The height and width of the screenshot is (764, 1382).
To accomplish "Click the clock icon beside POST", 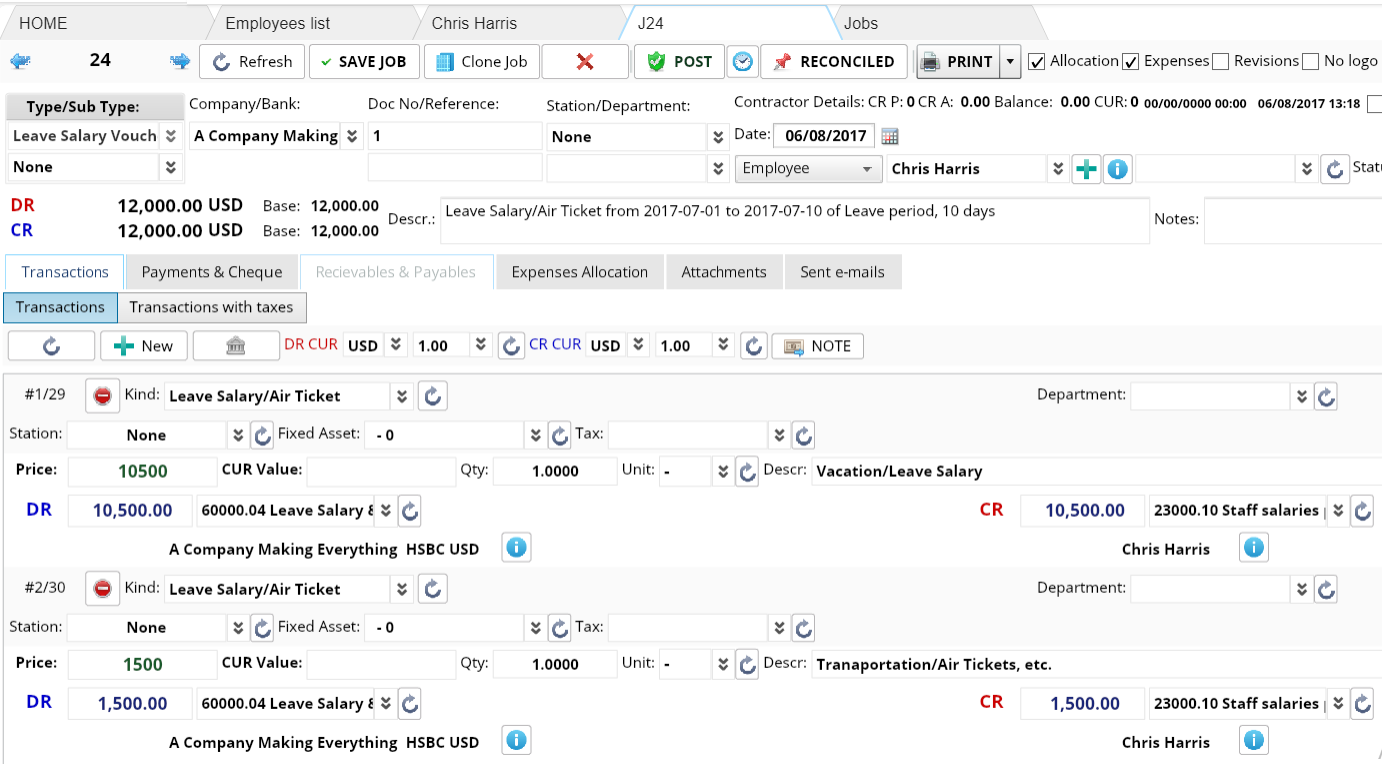I will point(742,62).
